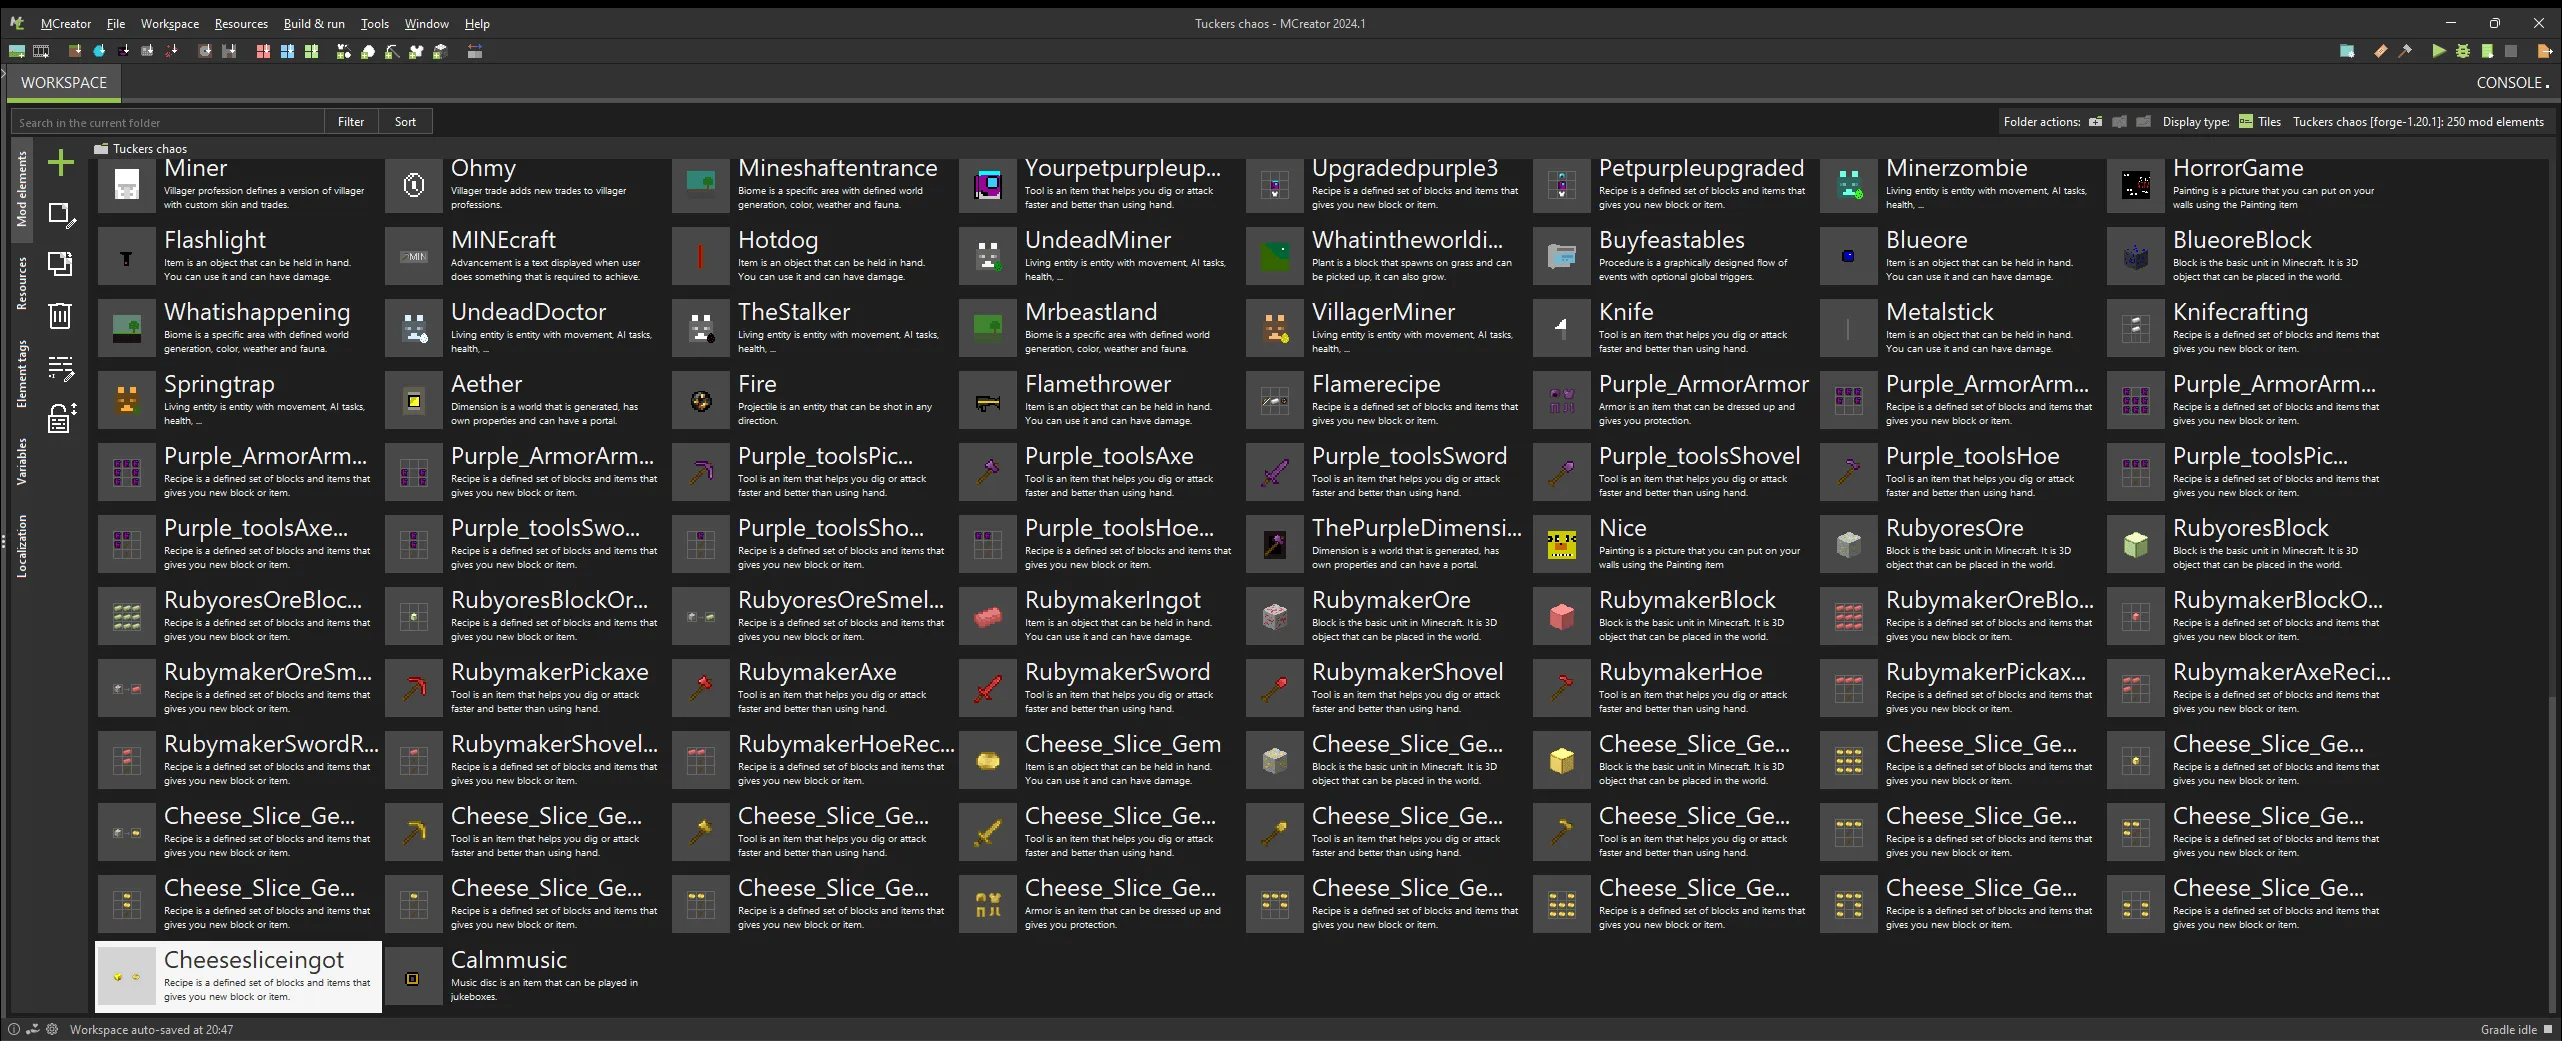2562x1041 pixels.
Task: Click the search current folder field
Action: pyautogui.click(x=168, y=122)
